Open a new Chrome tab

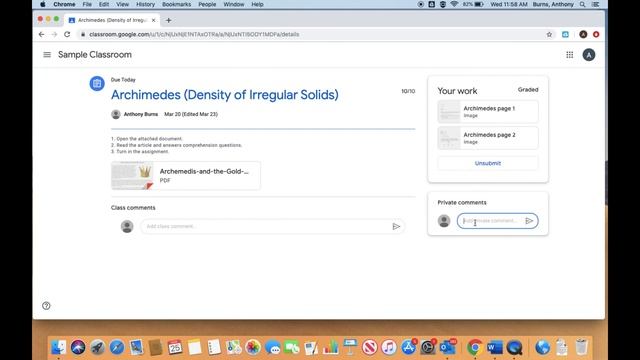(169, 20)
